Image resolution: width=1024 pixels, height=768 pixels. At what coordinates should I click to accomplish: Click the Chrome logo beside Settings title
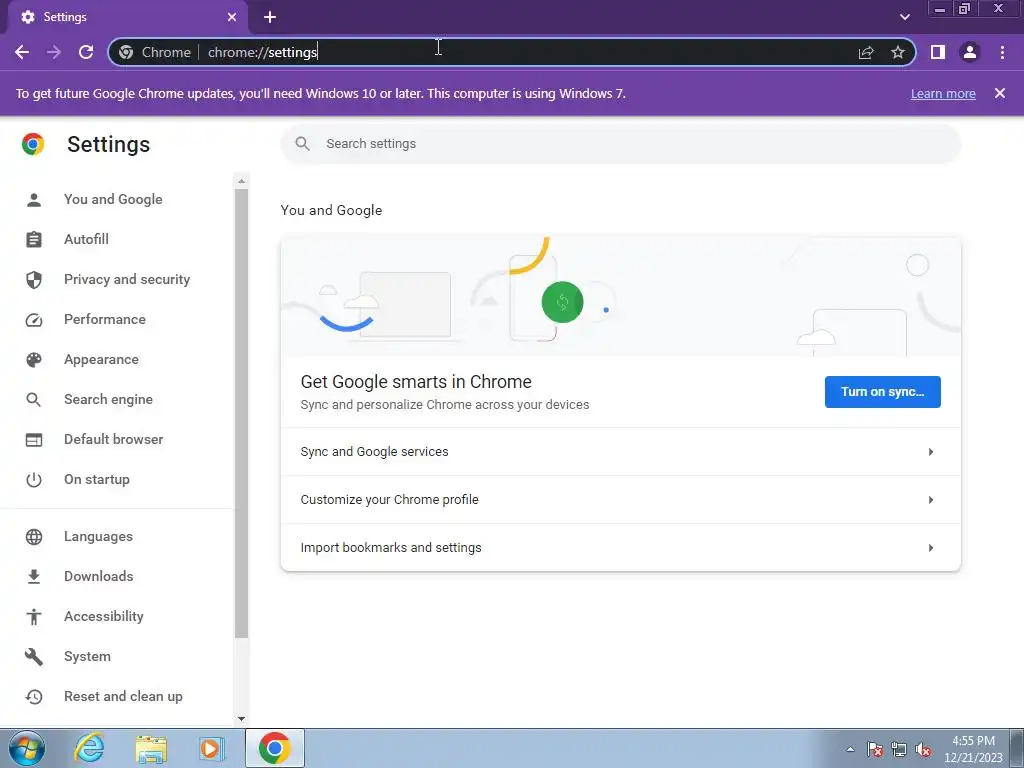tap(33, 144)
